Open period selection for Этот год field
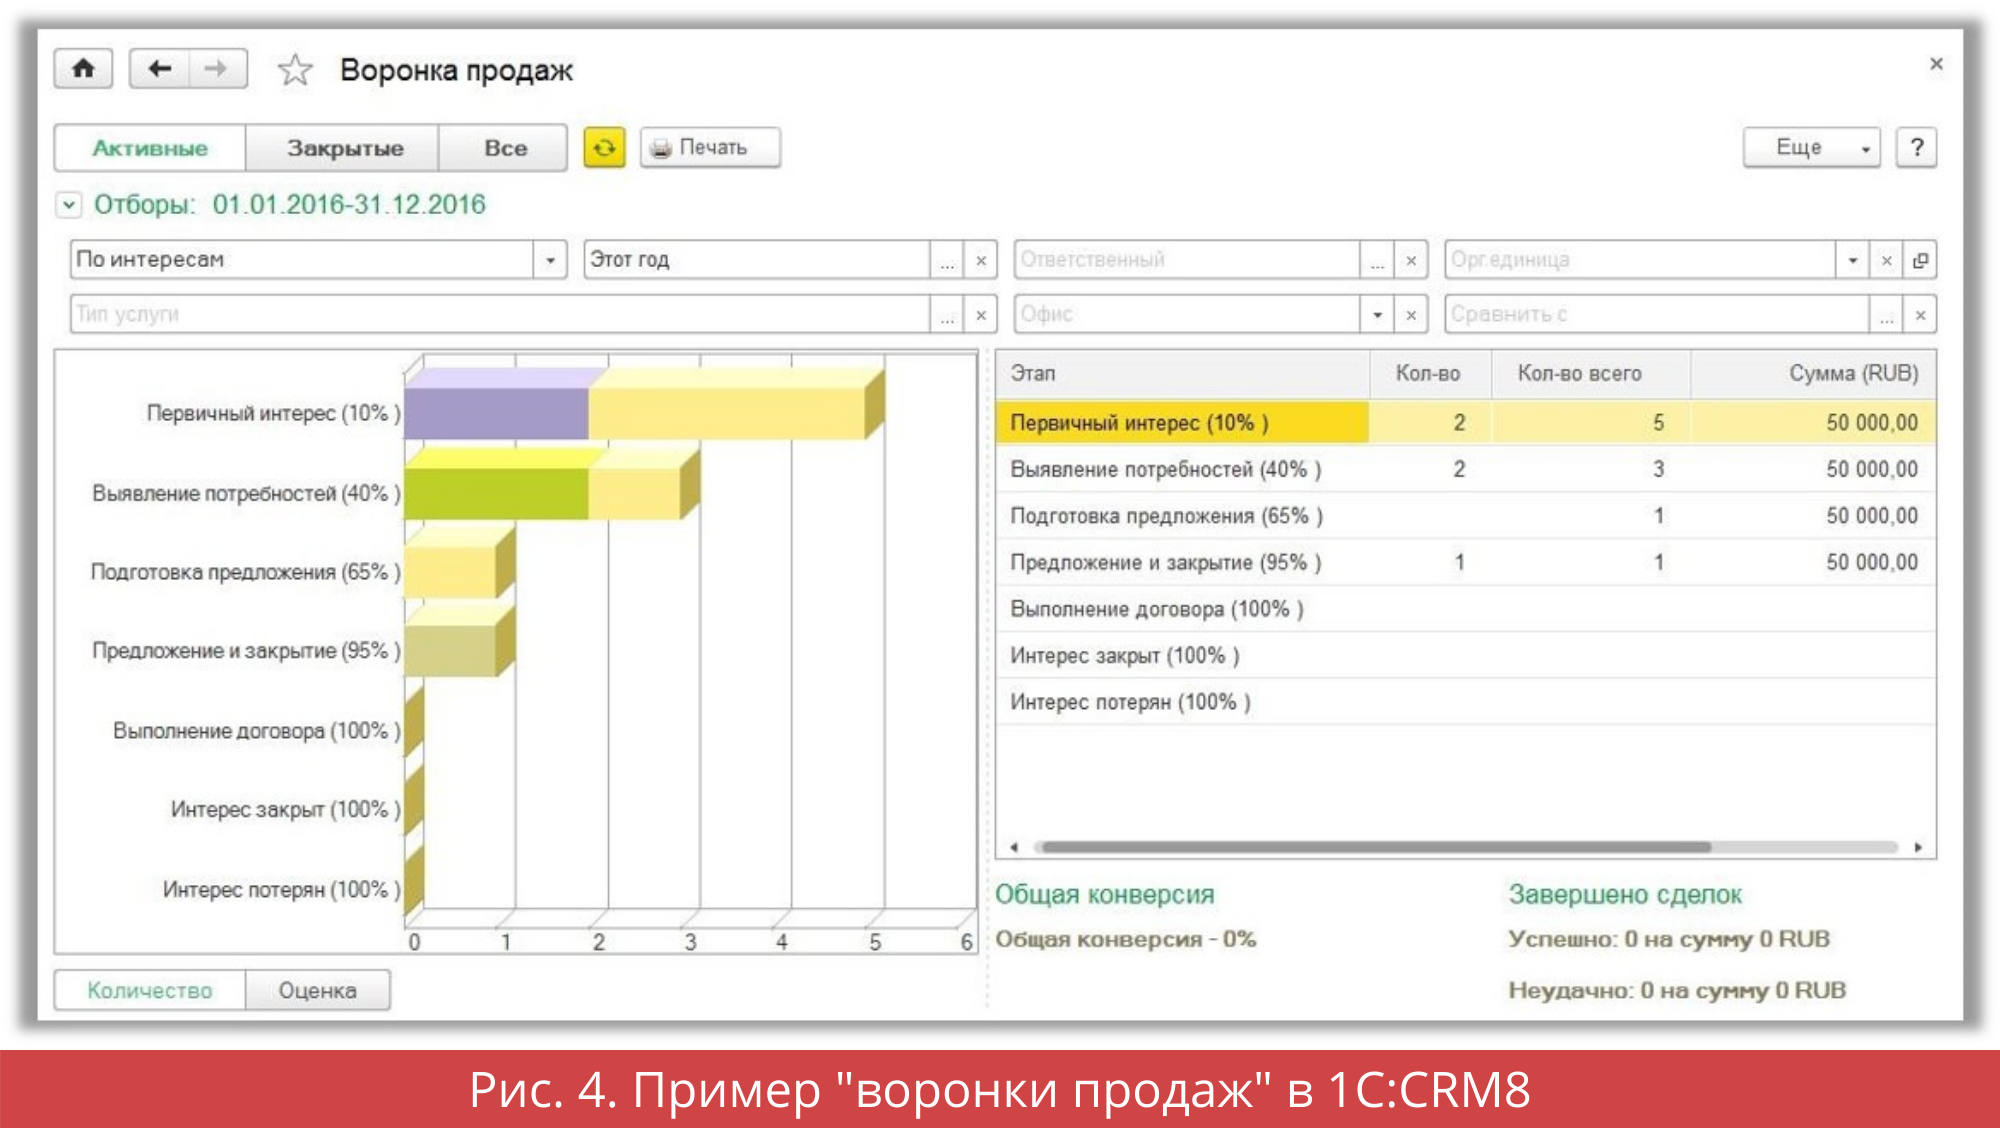 click(x=946, y=260)
